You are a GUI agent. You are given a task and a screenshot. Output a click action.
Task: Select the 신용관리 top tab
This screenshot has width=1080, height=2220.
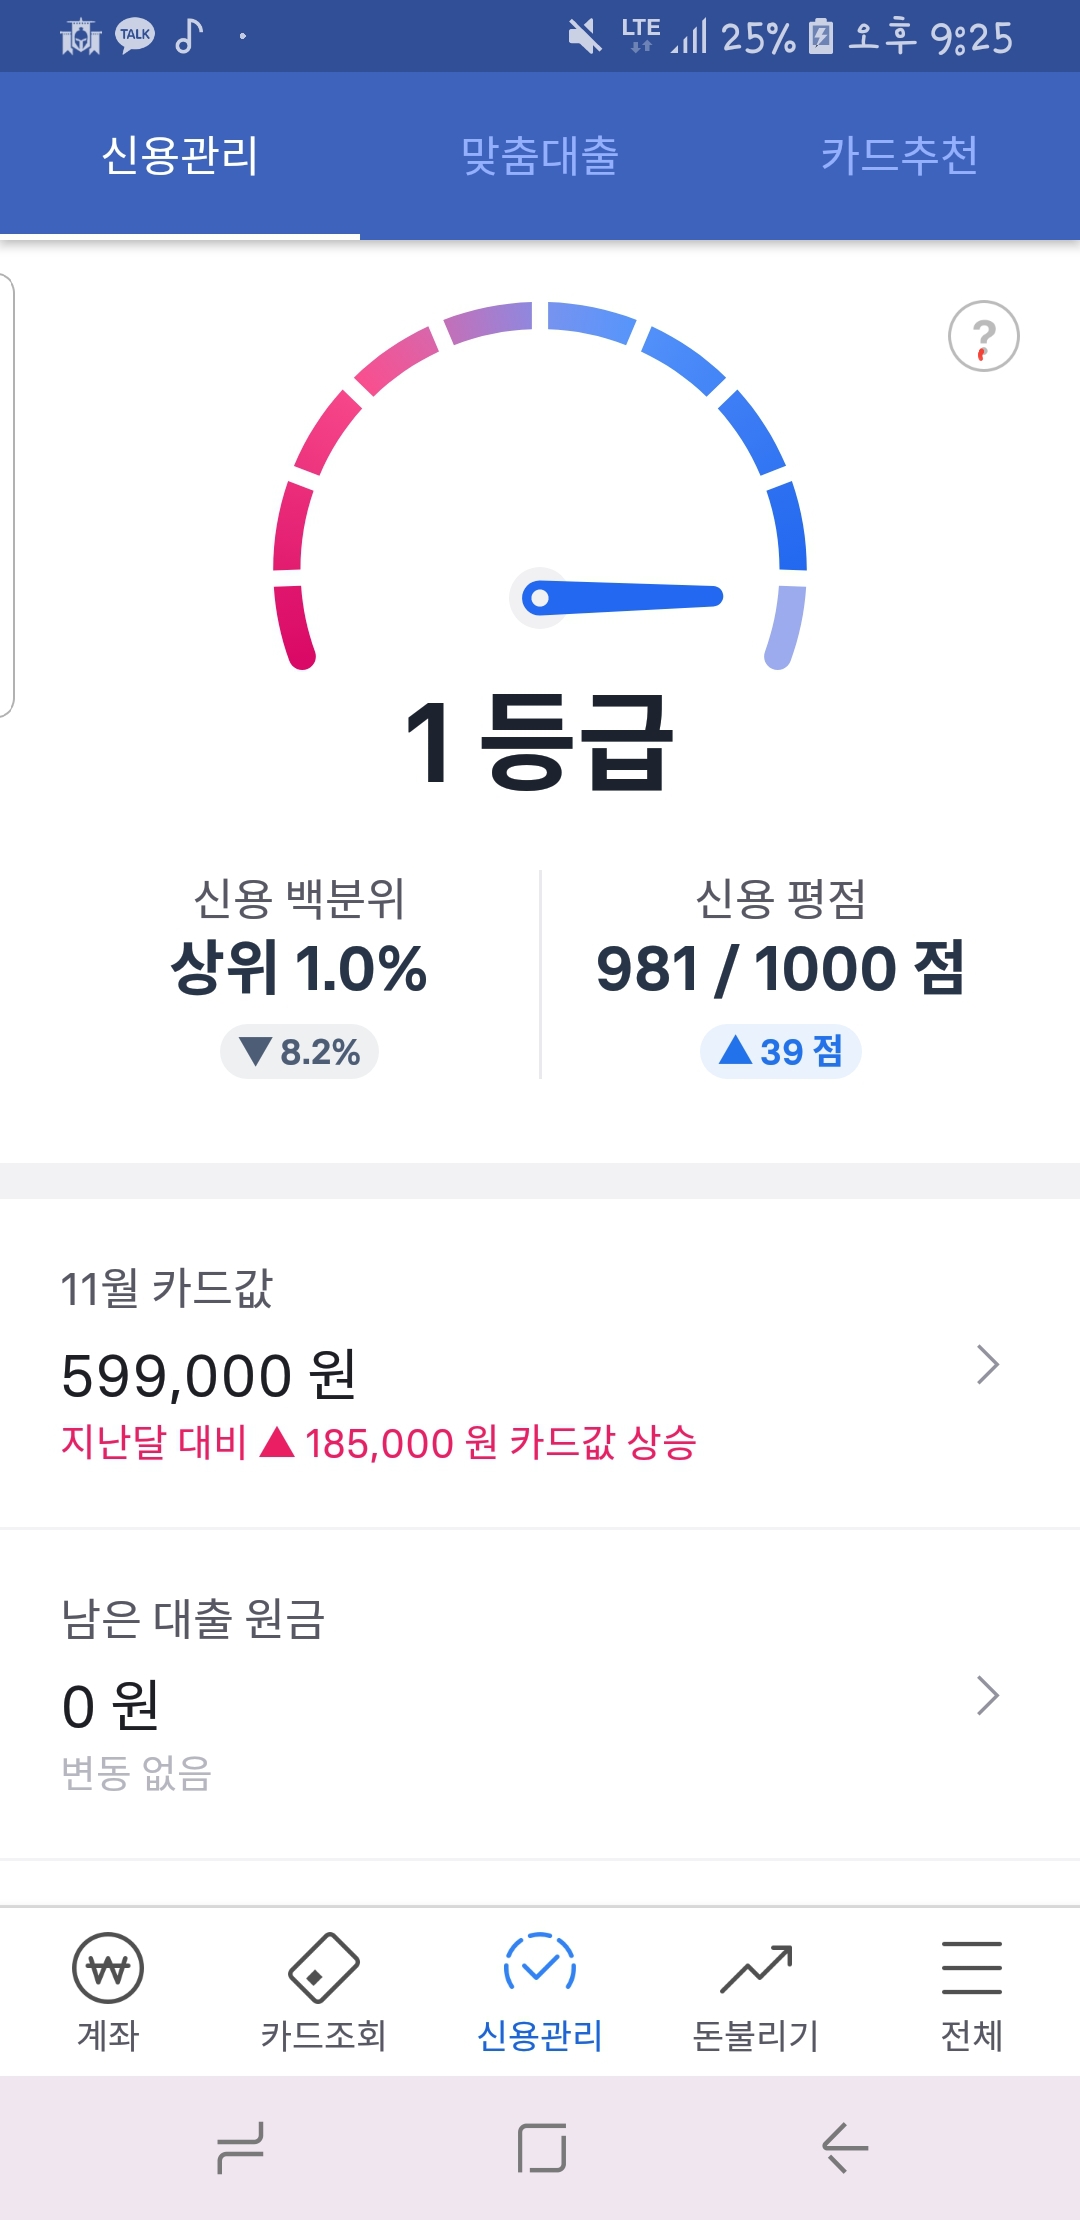180,156
